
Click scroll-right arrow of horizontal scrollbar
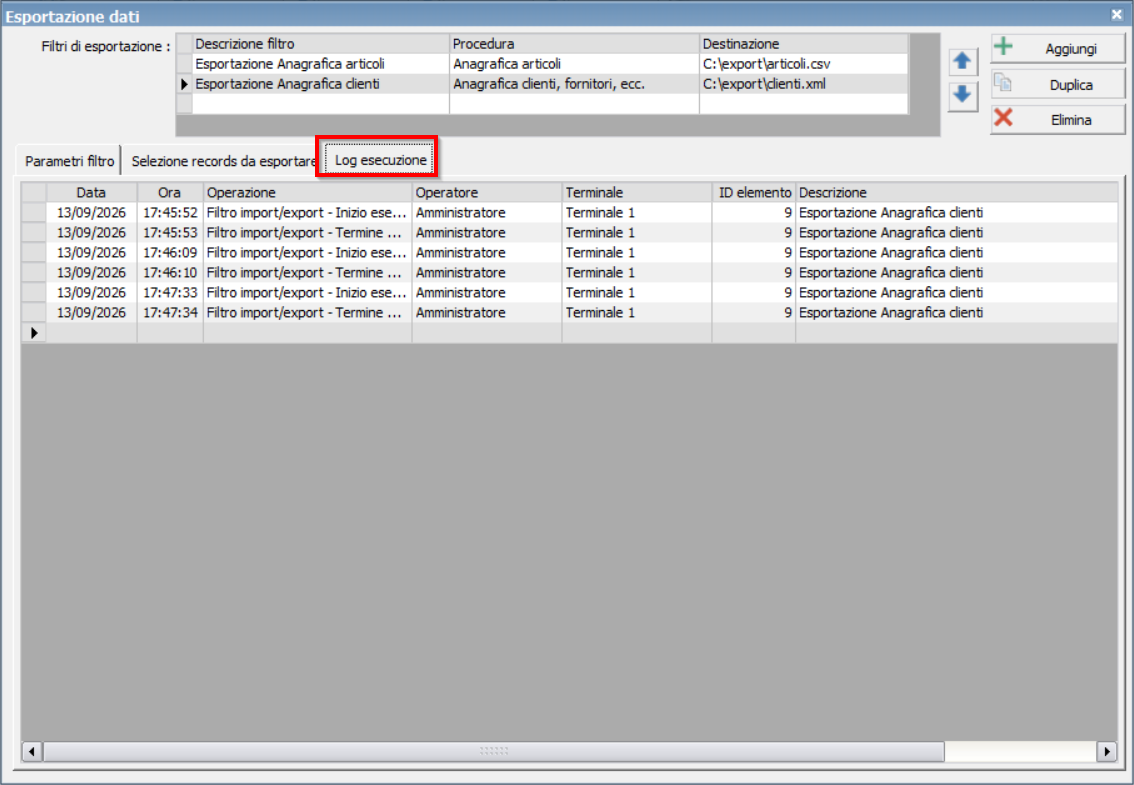pos(1107,751)
